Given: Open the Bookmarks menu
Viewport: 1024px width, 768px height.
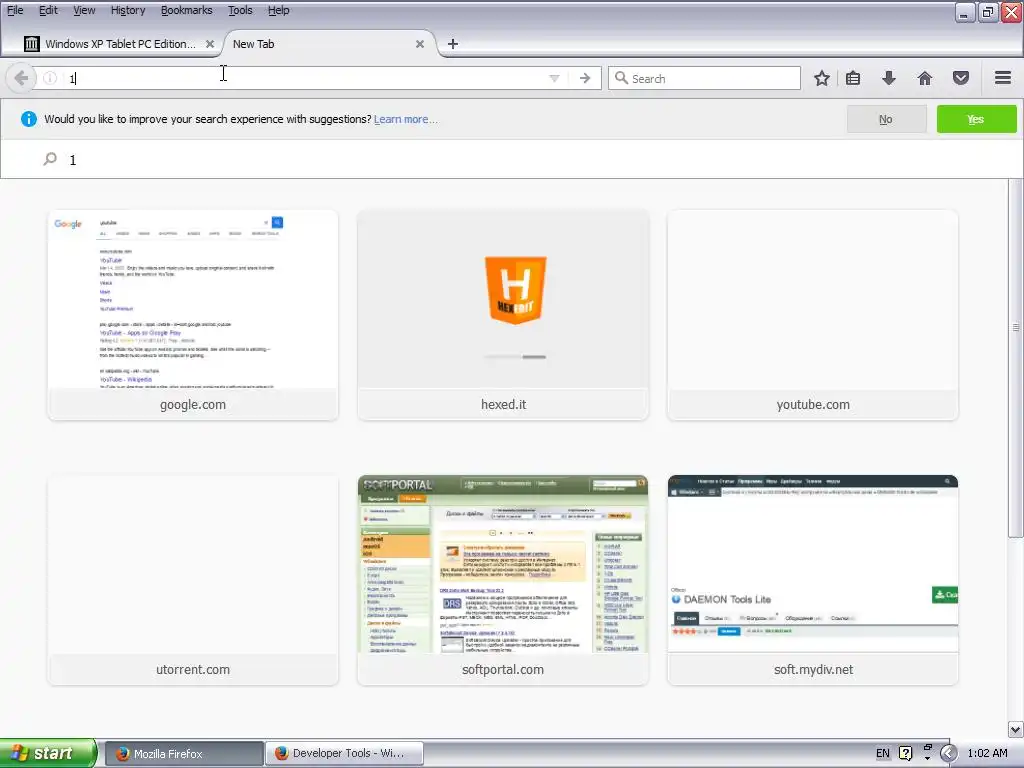Looking at the screenshot, I should pyautogui.click(x=187, y=10).
